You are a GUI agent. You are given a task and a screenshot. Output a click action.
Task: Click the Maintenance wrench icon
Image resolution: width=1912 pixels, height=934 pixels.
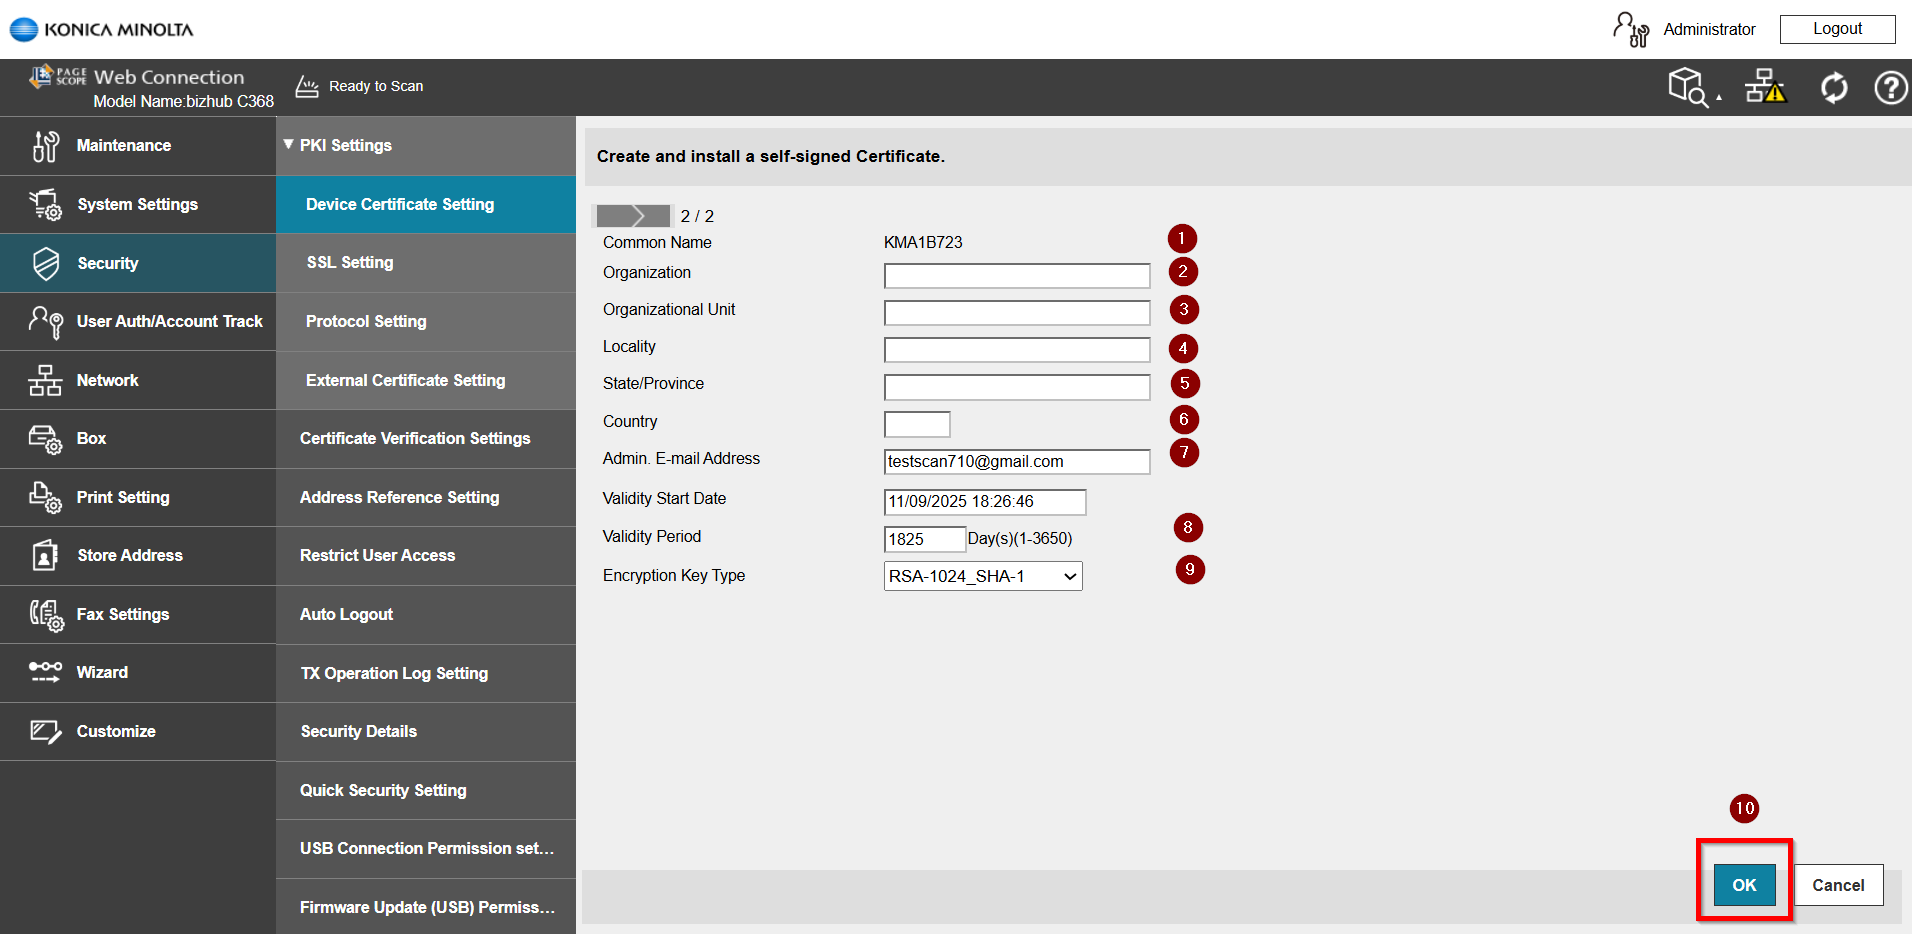click(x=46, y=146)
